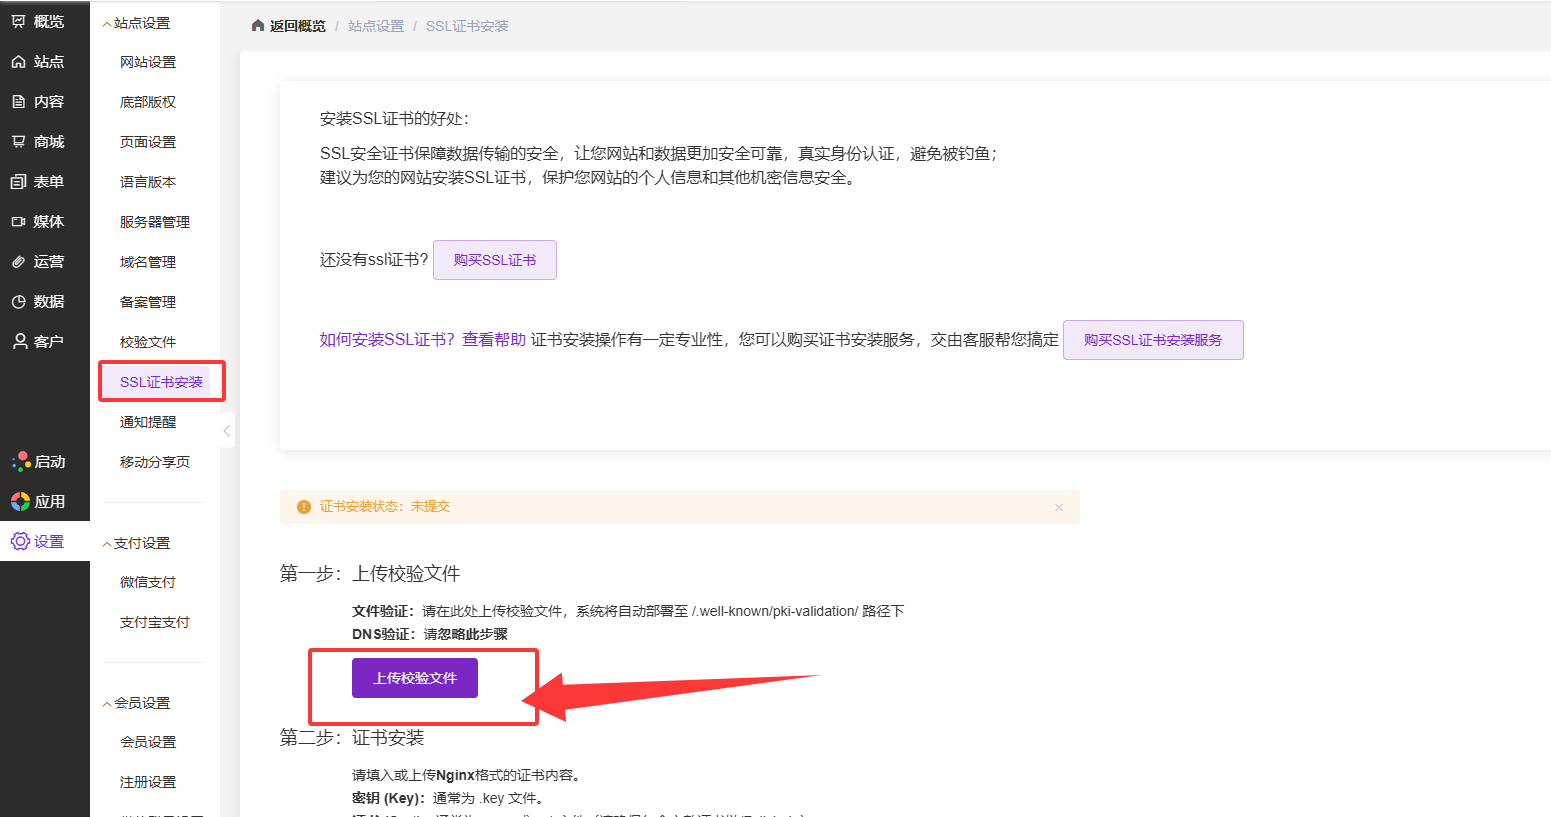The height and width of the screenshot is (817, 1551).
Task: Click the orange warning icon in the status notice
Action: [x=304, y=507]
